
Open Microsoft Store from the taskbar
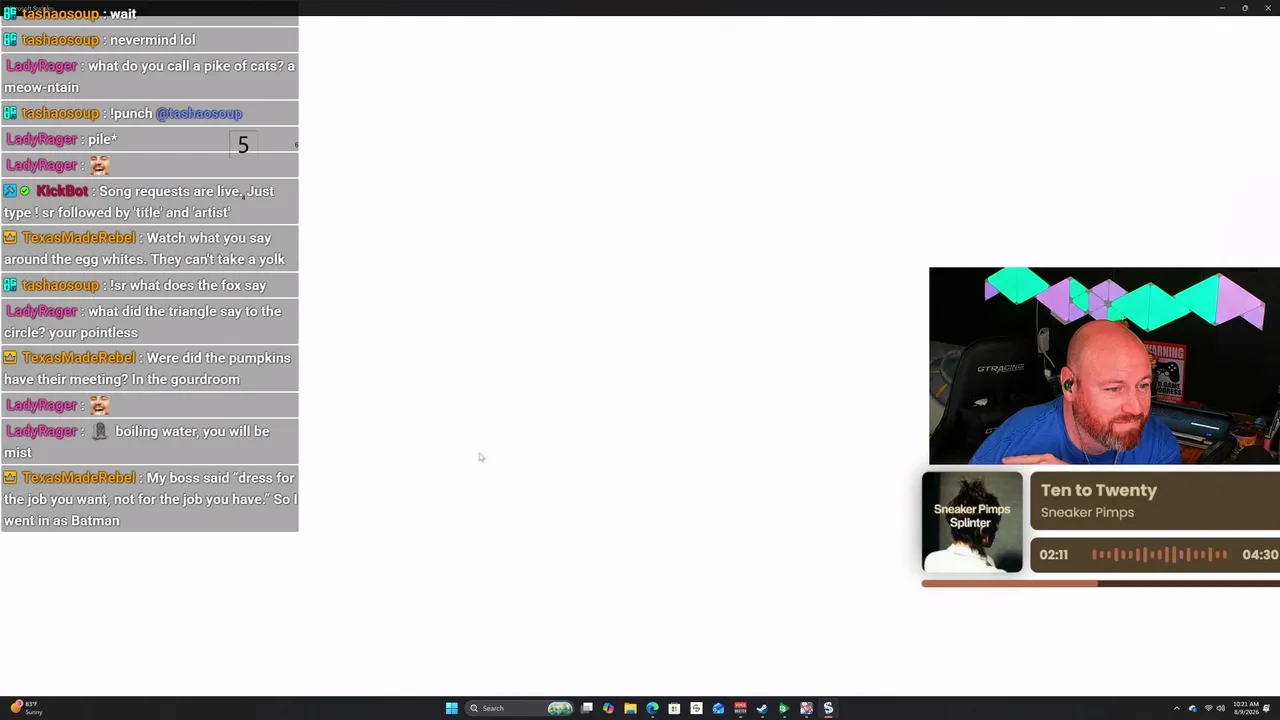[674, 708]
